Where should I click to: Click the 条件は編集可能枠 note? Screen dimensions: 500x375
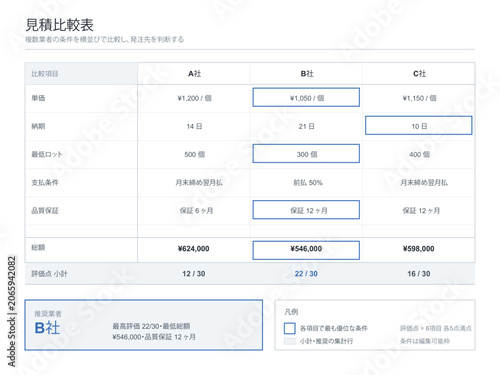pyautogui.click(x=425, y=341)
